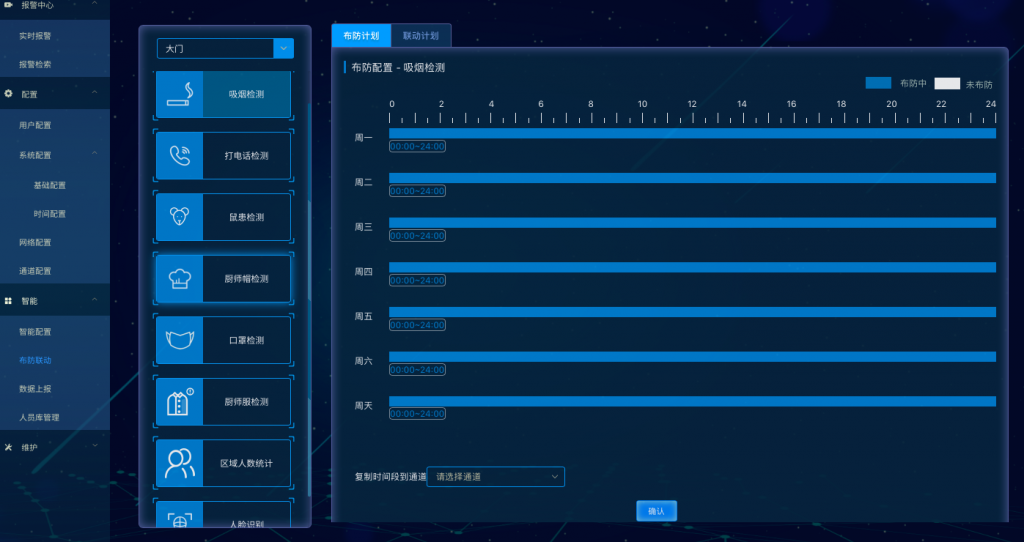Choose the rodent detection mouse icon
Image resolution: width=1024 pixels, height=542 pixels.
[180, 217]
